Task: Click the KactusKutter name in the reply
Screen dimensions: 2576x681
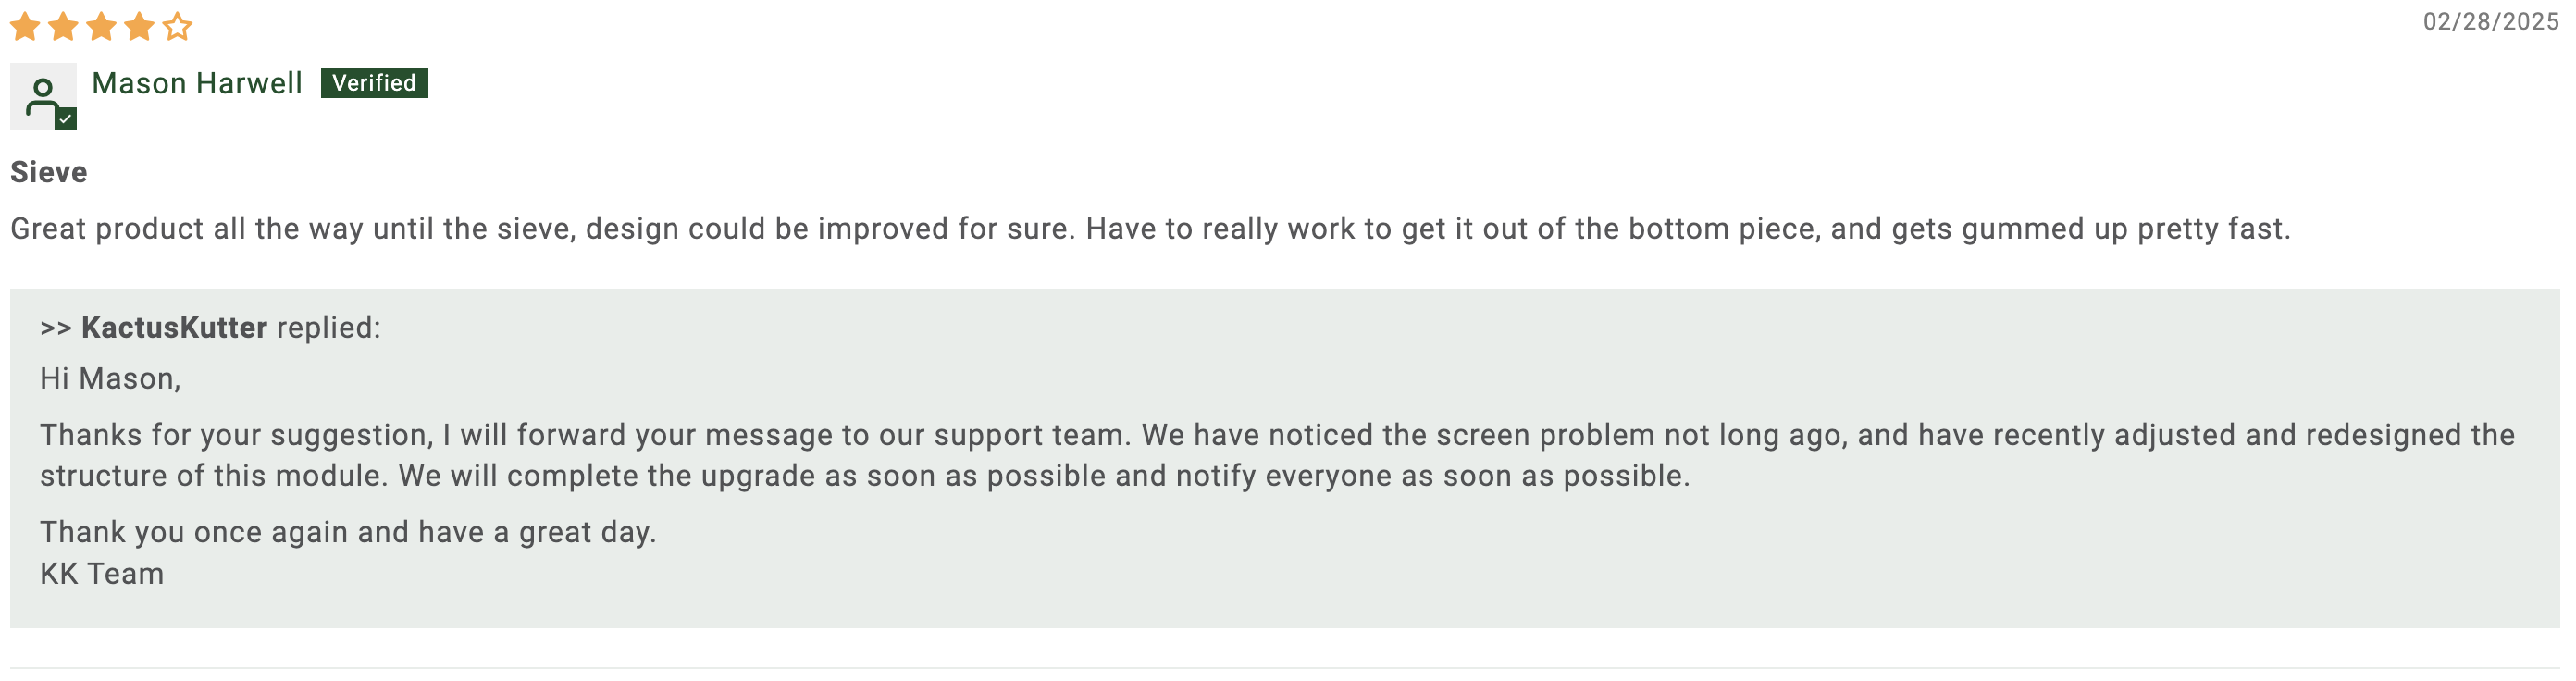Action: 174,327
